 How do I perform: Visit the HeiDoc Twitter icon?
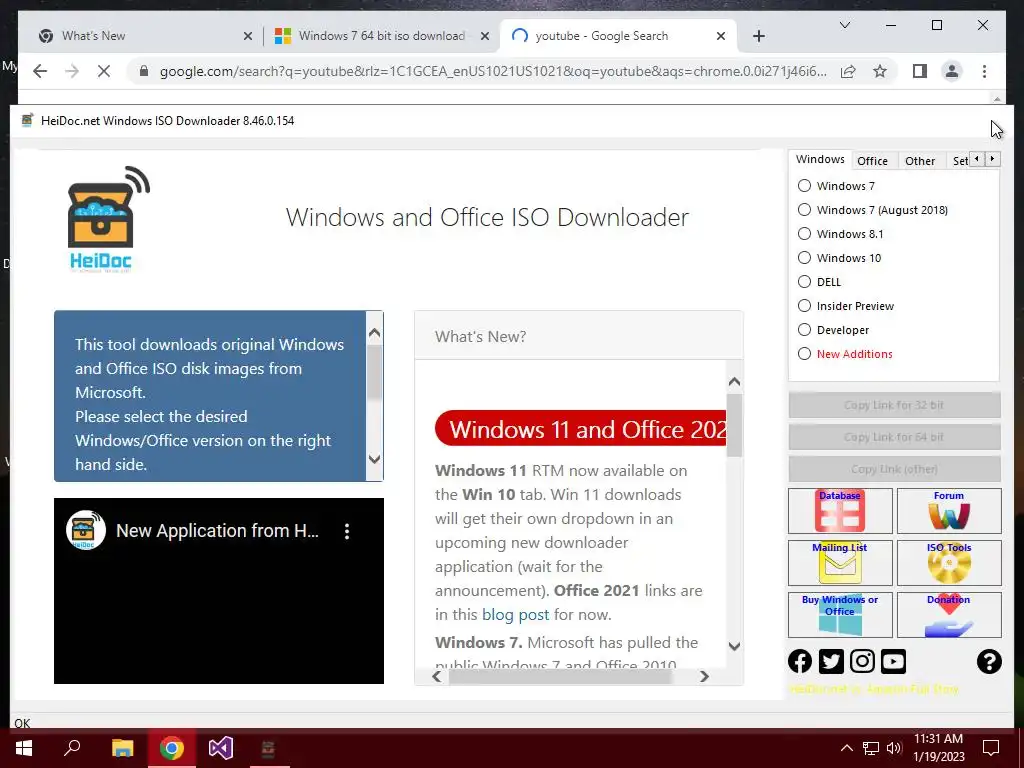[831, 662]
